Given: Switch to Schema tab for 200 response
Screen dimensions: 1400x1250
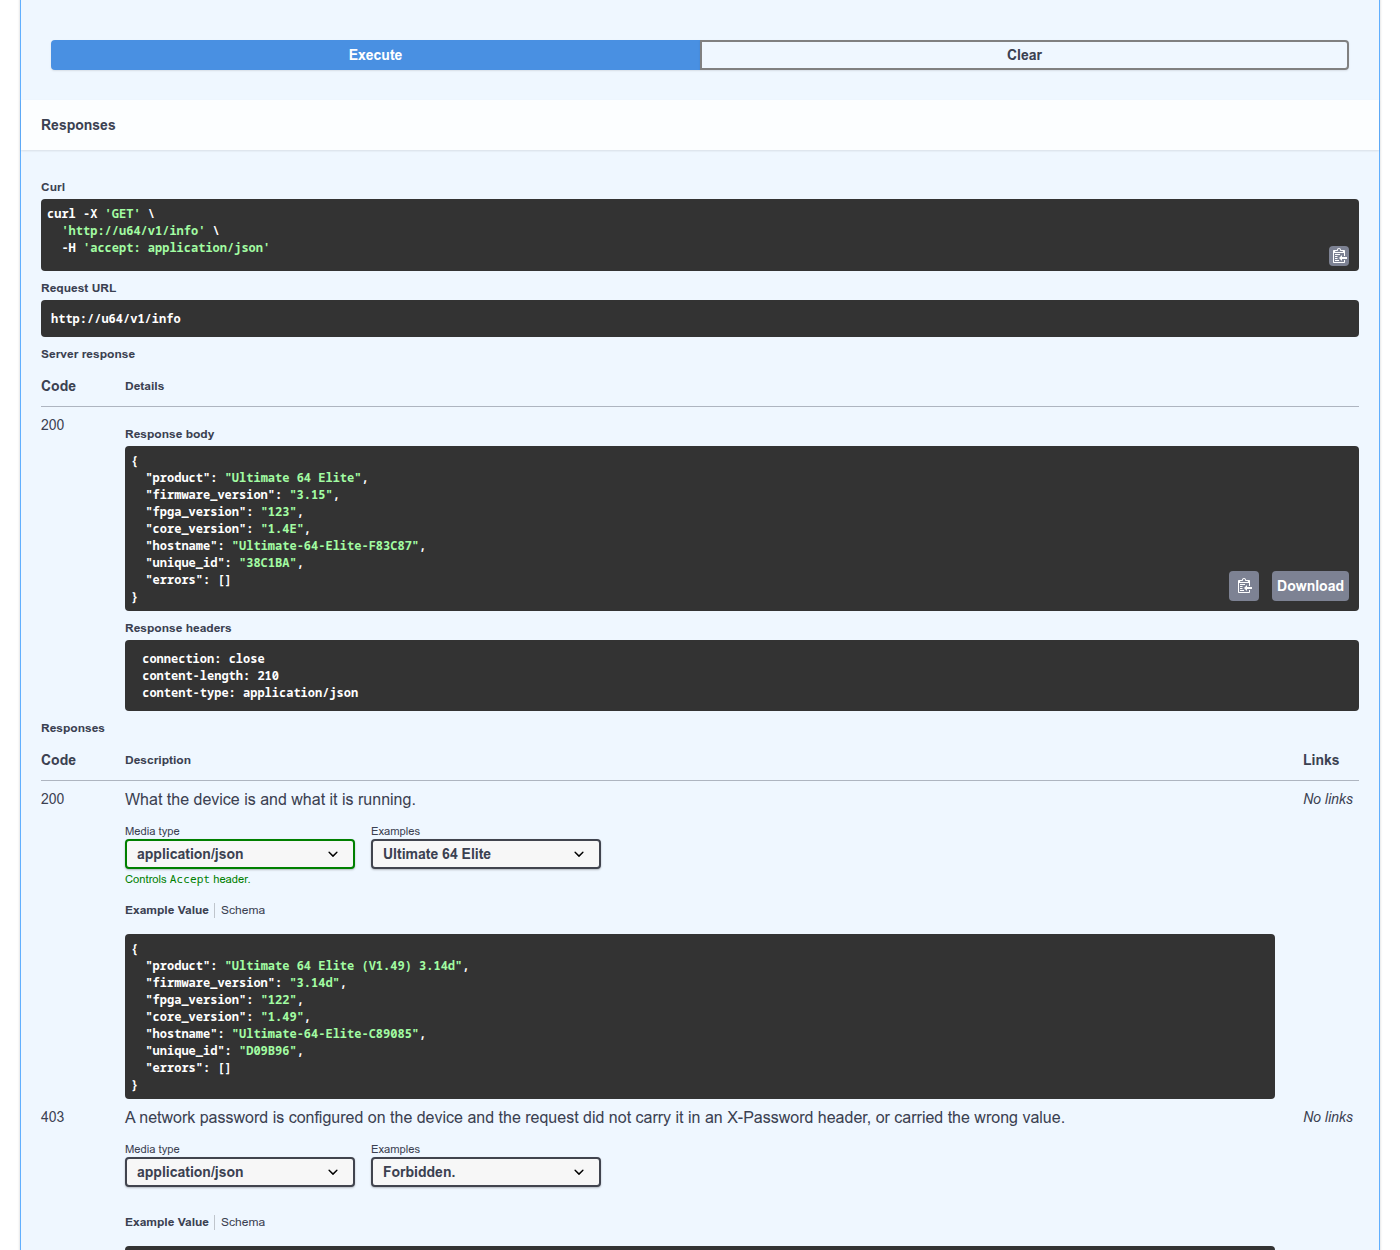Looking at the screenshot, I should click(243, 910).
